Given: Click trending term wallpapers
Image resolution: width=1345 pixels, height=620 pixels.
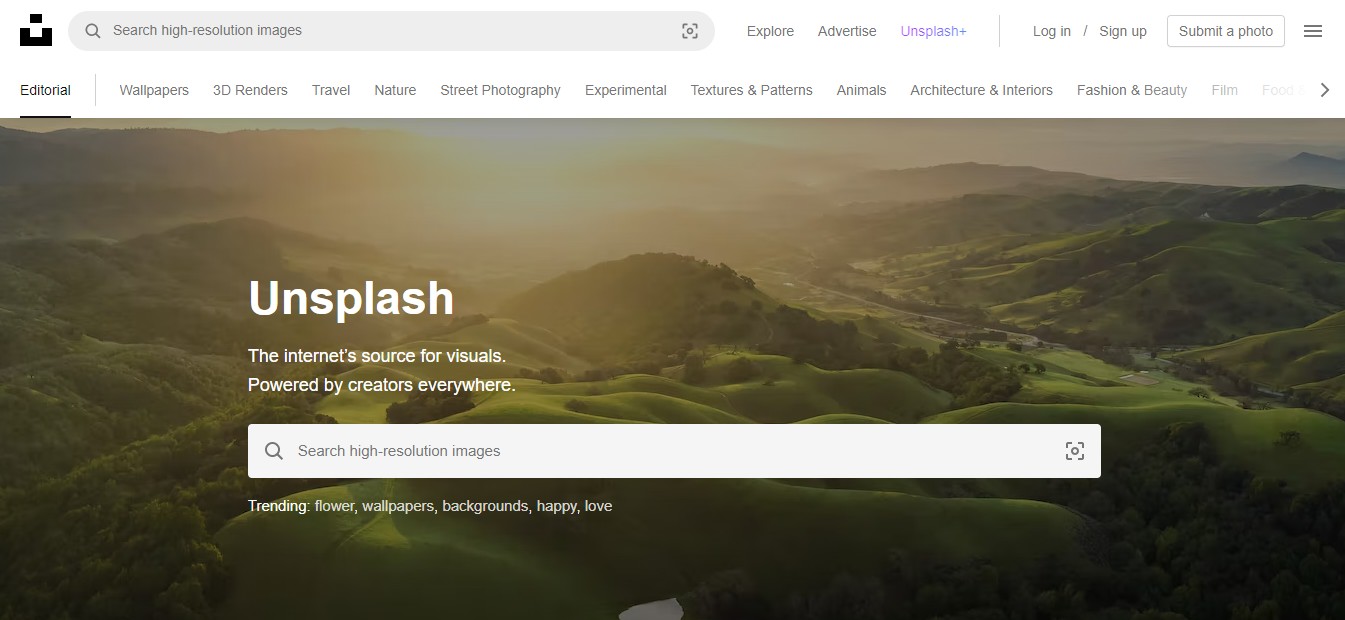Looking at the screenshot, I should [398, 506].
